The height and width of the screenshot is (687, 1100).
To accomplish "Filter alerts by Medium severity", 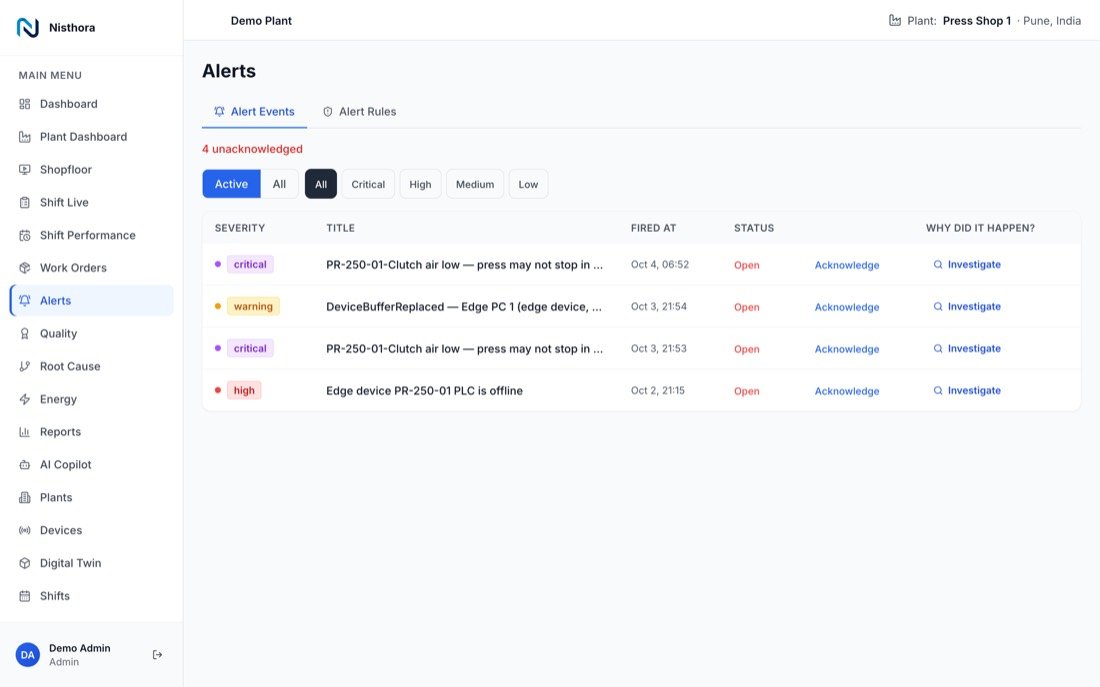I will [475, 184].
